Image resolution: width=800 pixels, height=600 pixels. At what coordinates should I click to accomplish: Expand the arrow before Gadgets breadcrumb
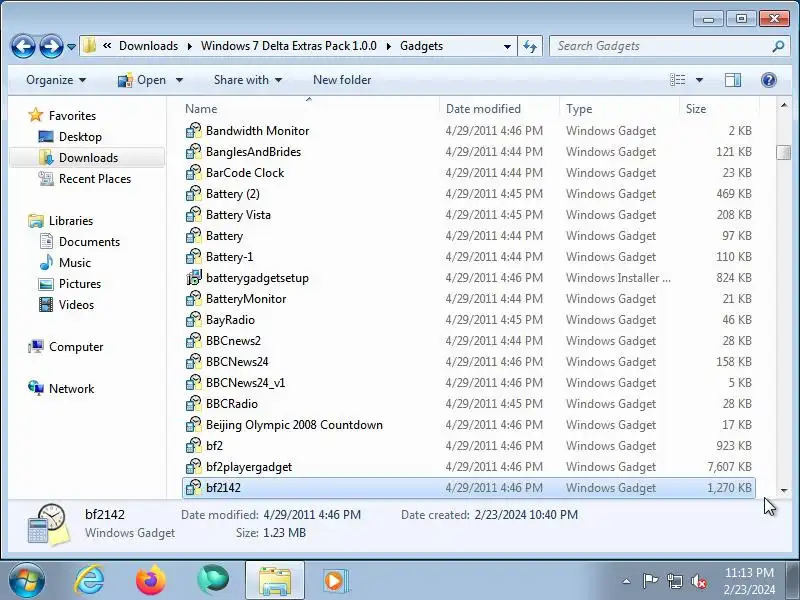click(388, 46)
